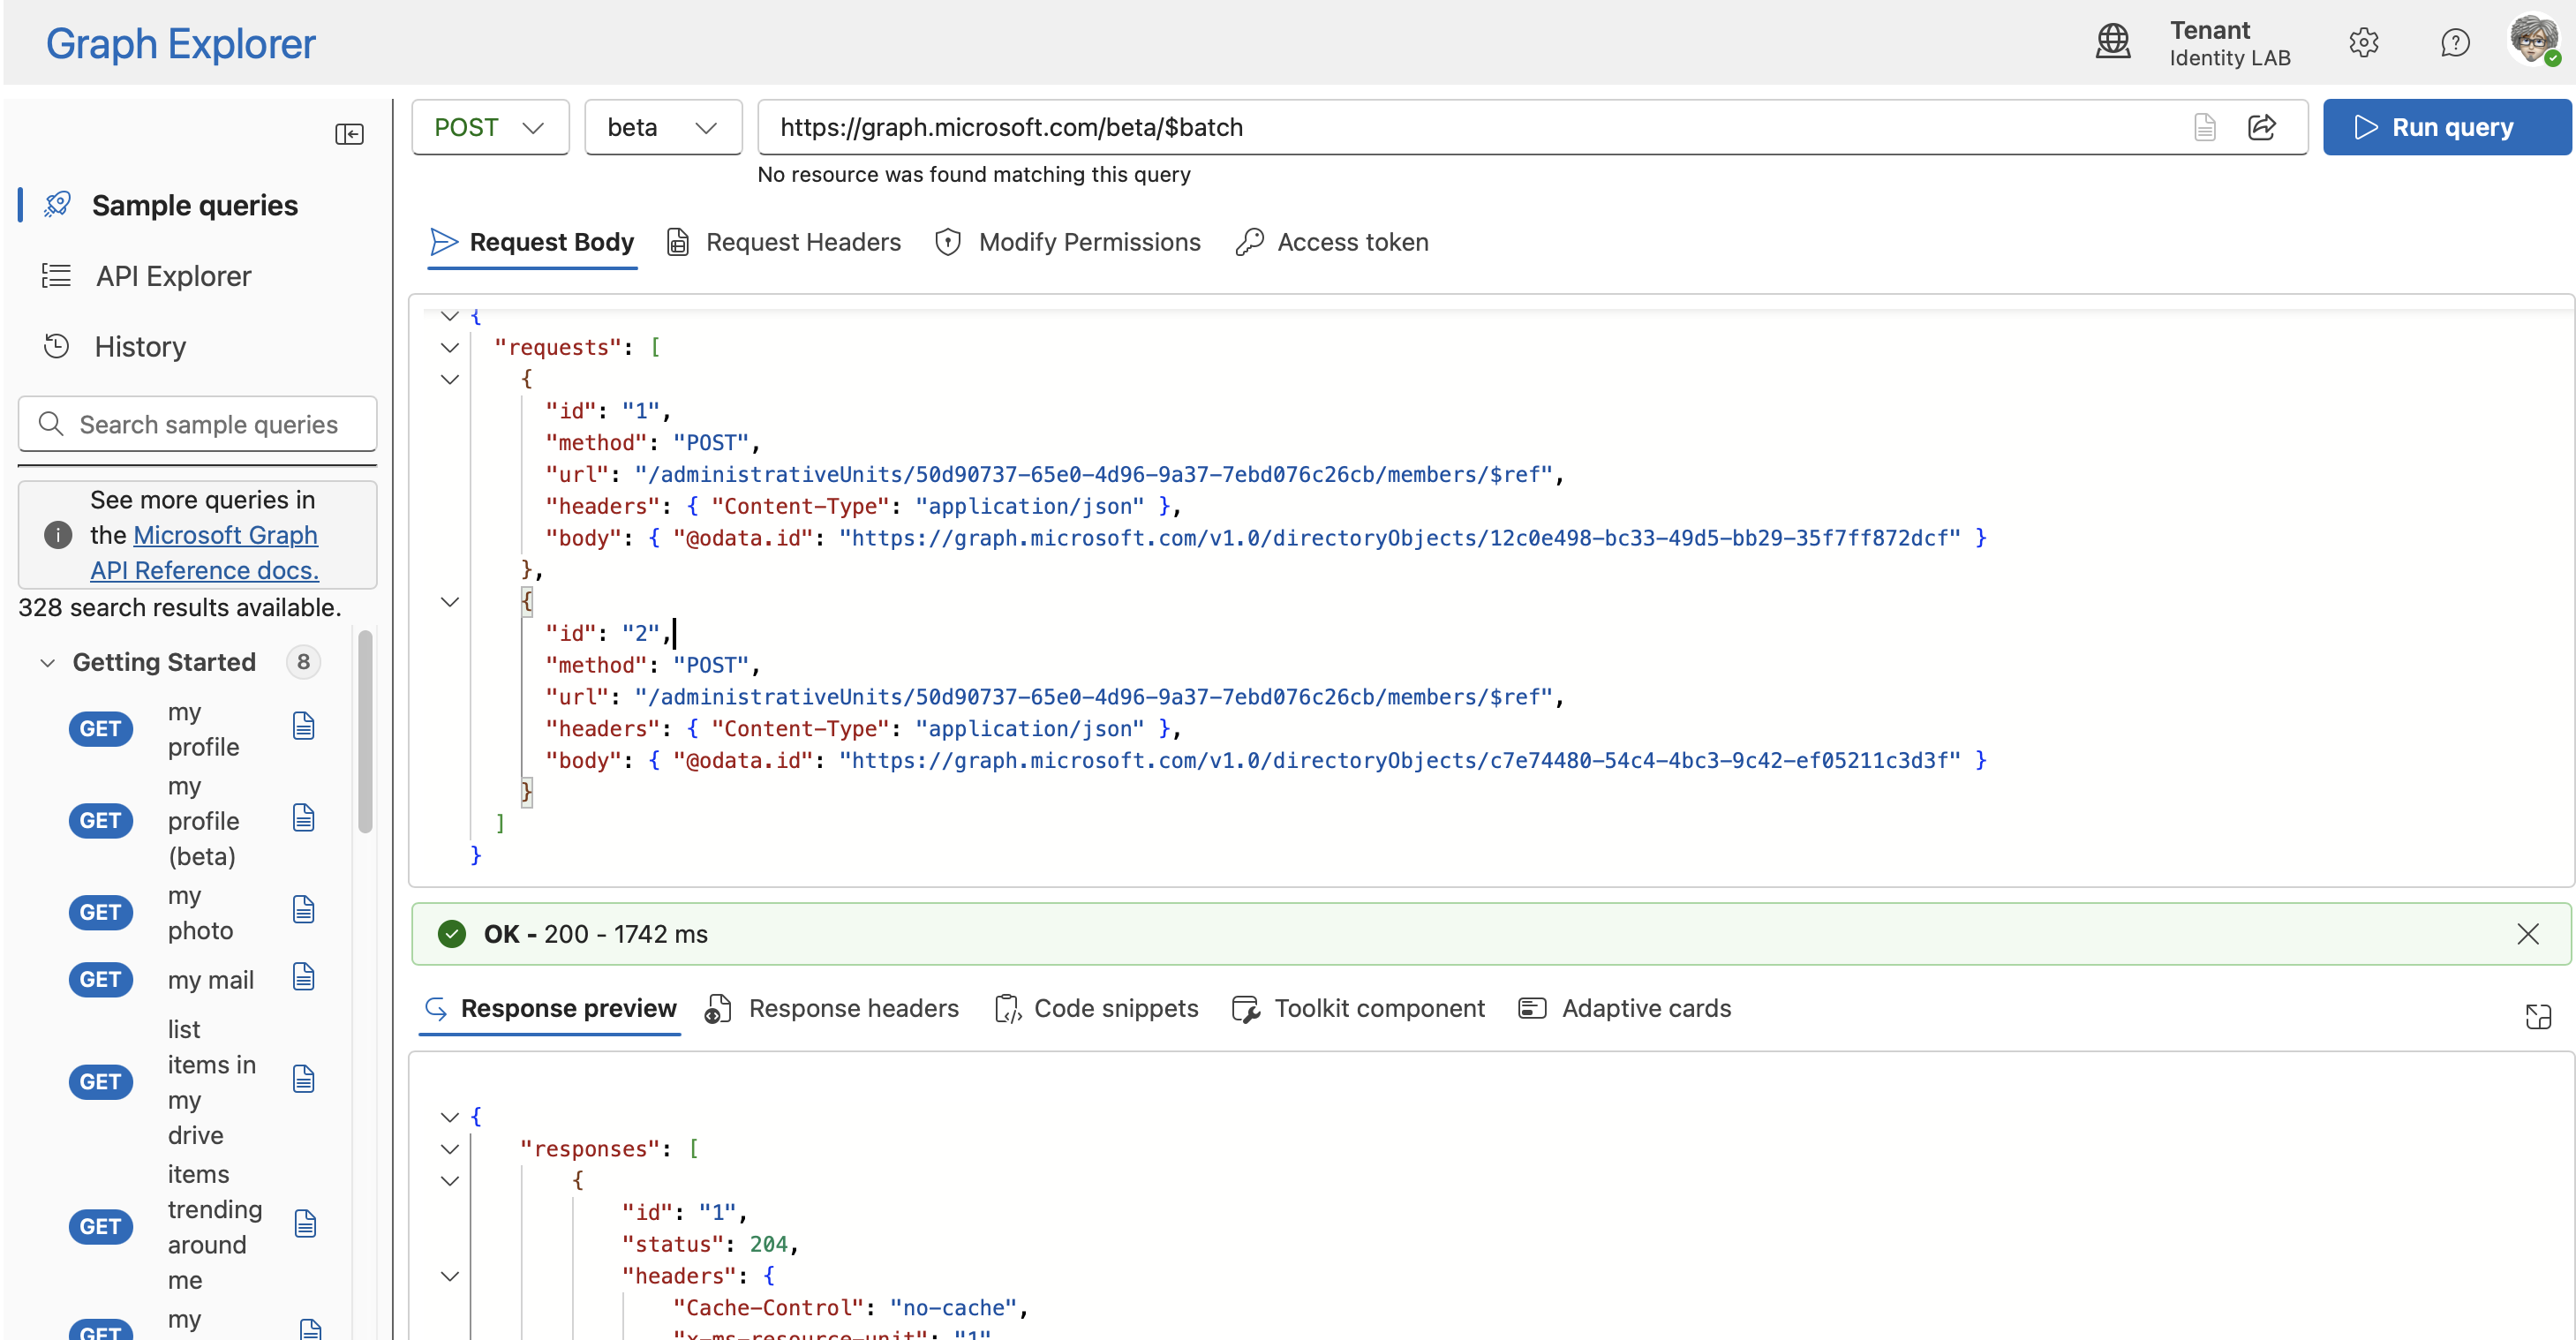The height and width of the screenshot is (1340, 2576).
Task: Select the 'my mail' sample query
Action: click(x=211, y=980)
